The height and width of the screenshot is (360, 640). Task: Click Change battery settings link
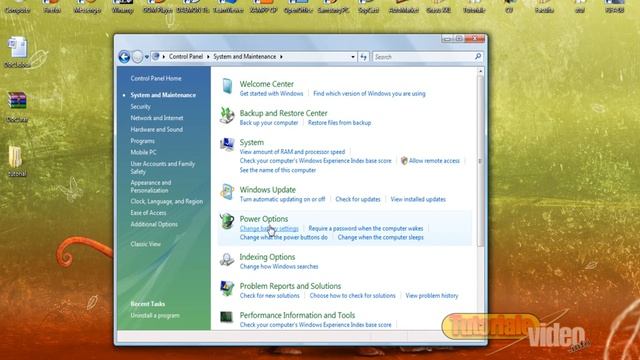pos(269,229)
